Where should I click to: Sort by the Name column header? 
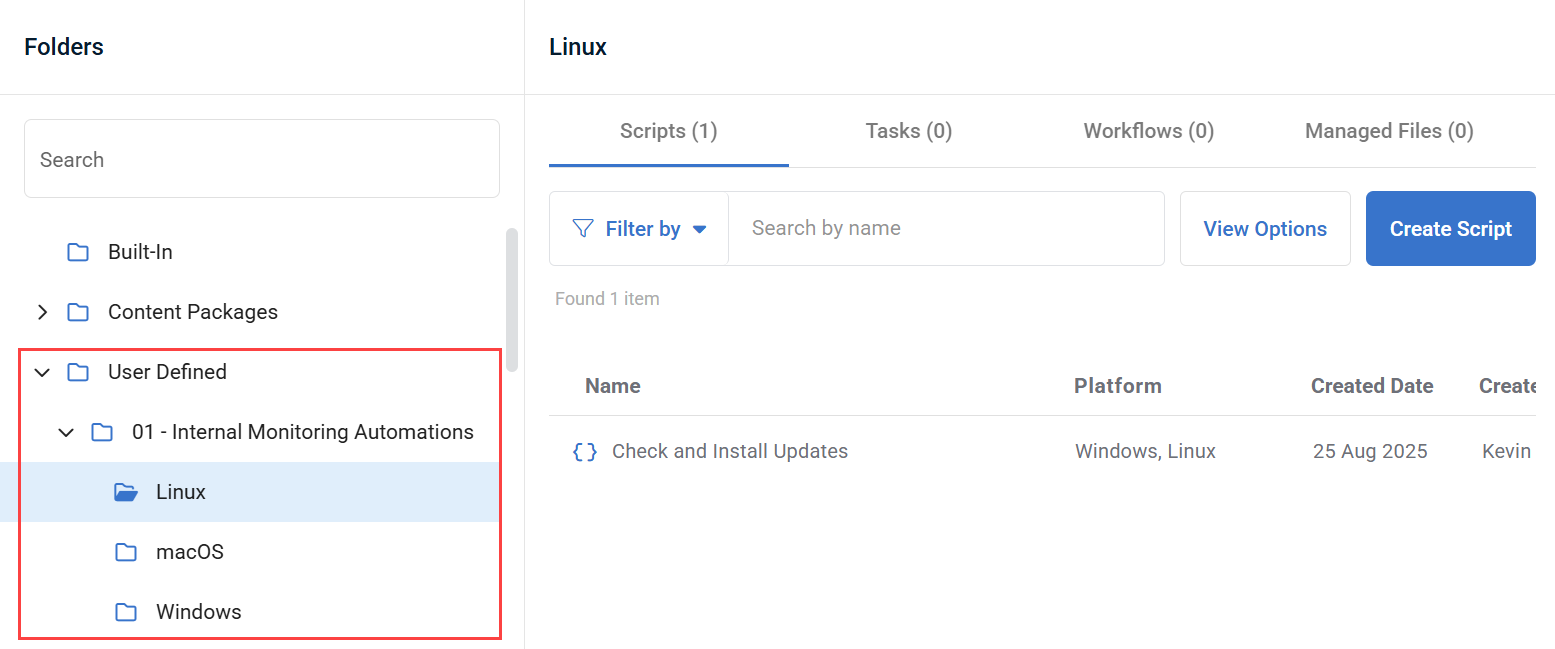click(613, 386)
